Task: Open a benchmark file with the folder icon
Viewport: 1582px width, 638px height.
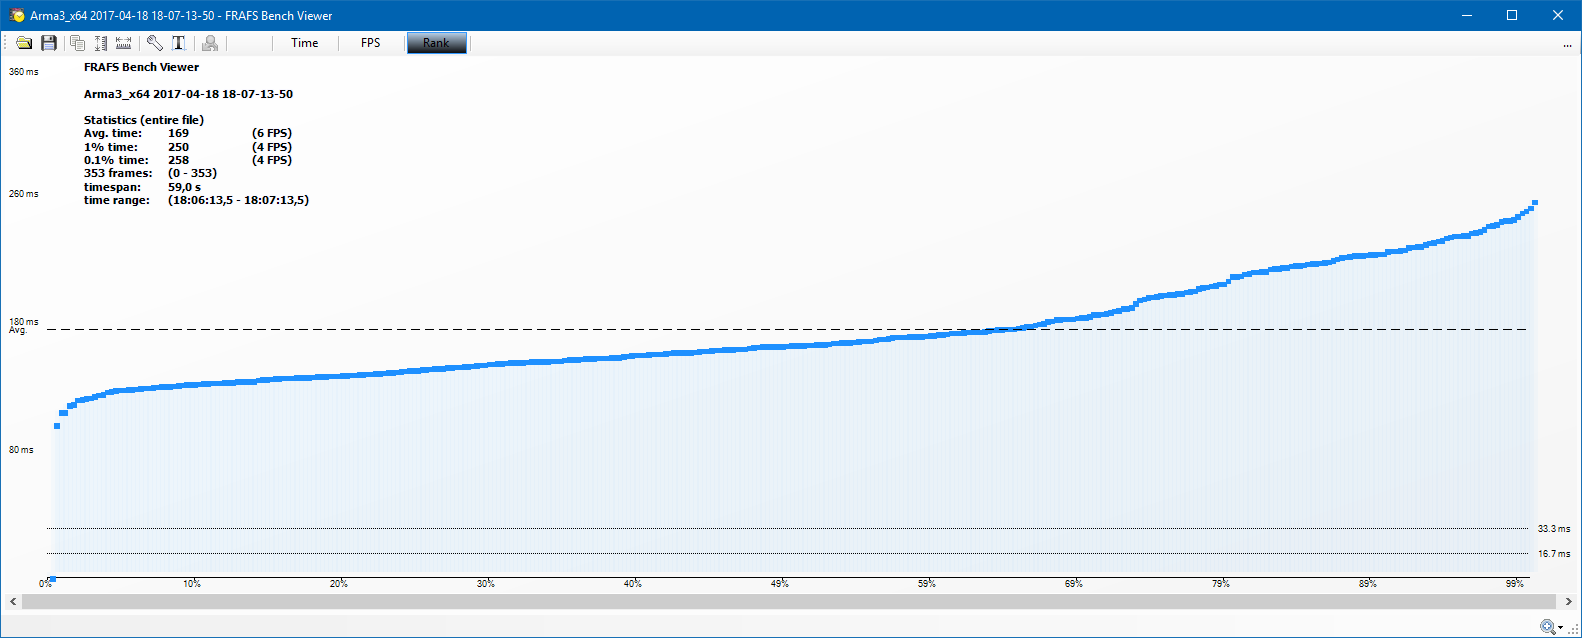Action: pyautogui.click(x=24, y=43)
